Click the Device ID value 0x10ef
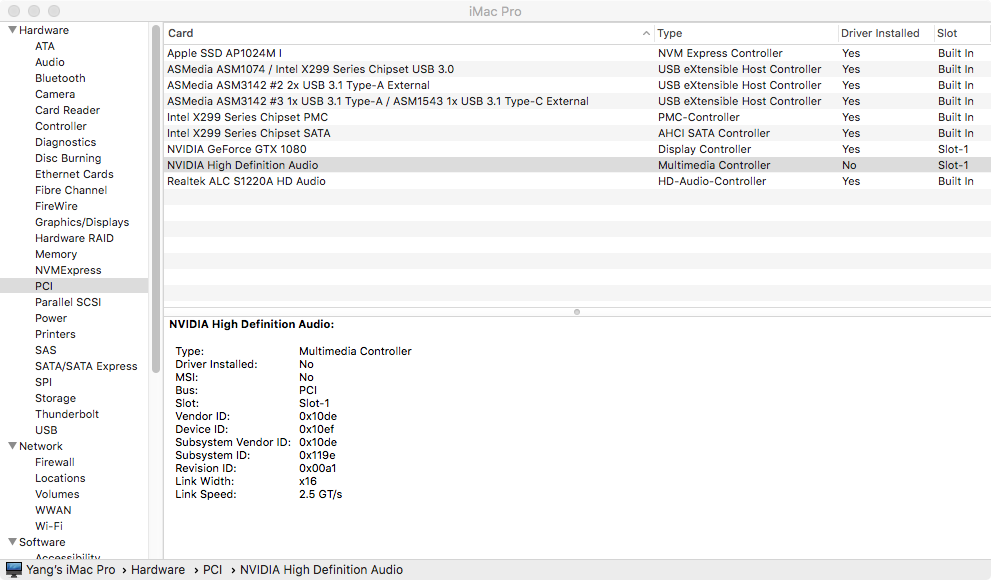The width and height of the screenshot is (991, 580). tap(317, 429)
